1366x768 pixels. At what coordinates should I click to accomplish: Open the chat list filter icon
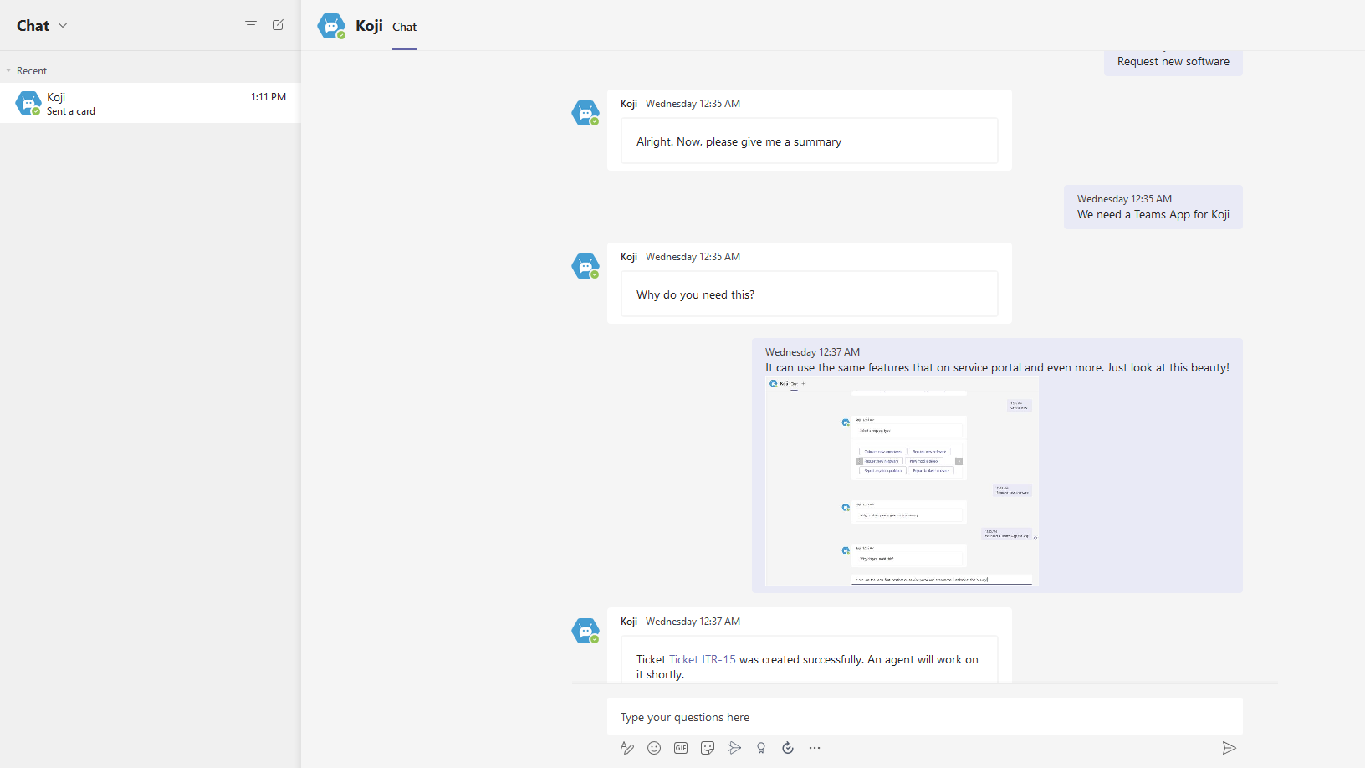(x=251, y=25)
